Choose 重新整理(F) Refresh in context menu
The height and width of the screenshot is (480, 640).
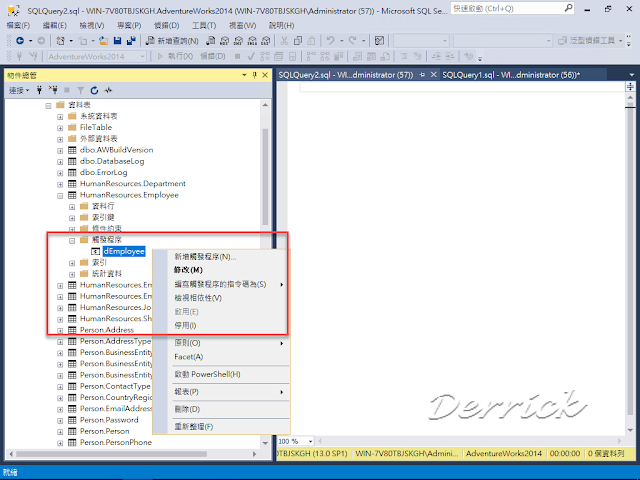[x=221, y=427]
